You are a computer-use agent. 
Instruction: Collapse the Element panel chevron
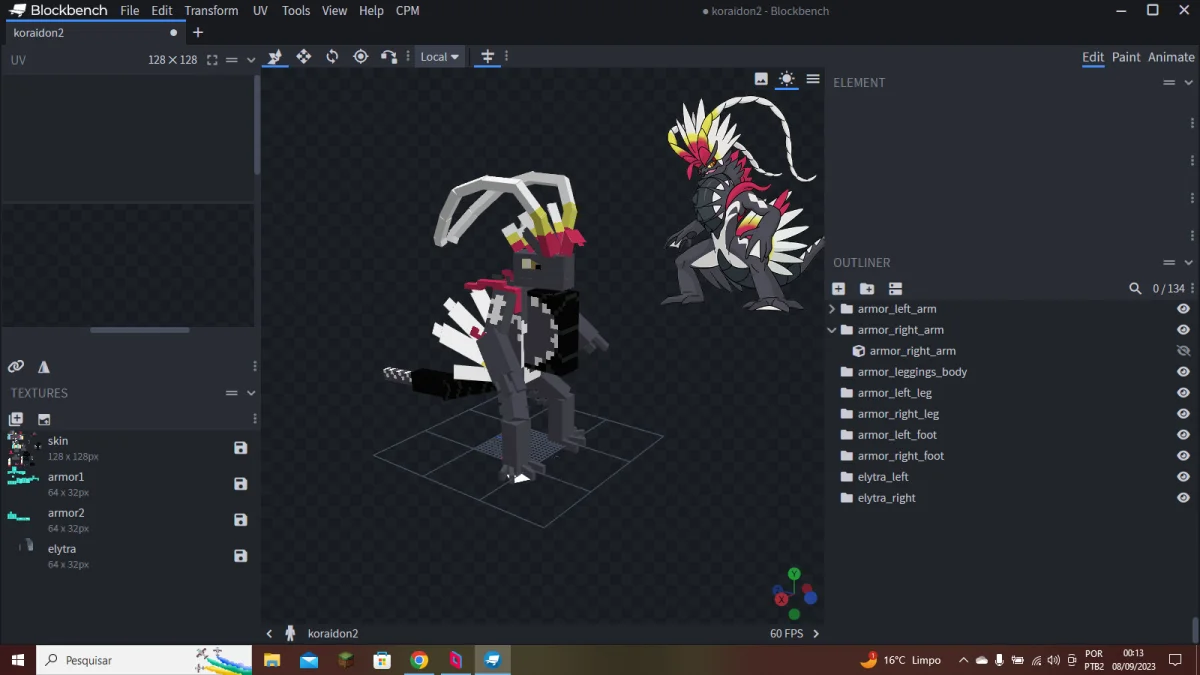(1188, 83)
